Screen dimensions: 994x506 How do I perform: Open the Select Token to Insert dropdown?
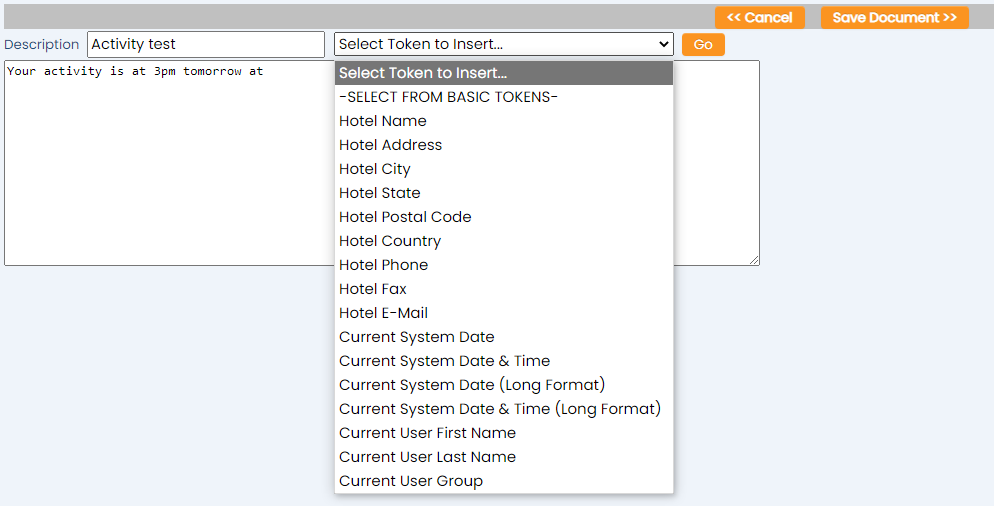pyautogui.click(x=504, y=44)
